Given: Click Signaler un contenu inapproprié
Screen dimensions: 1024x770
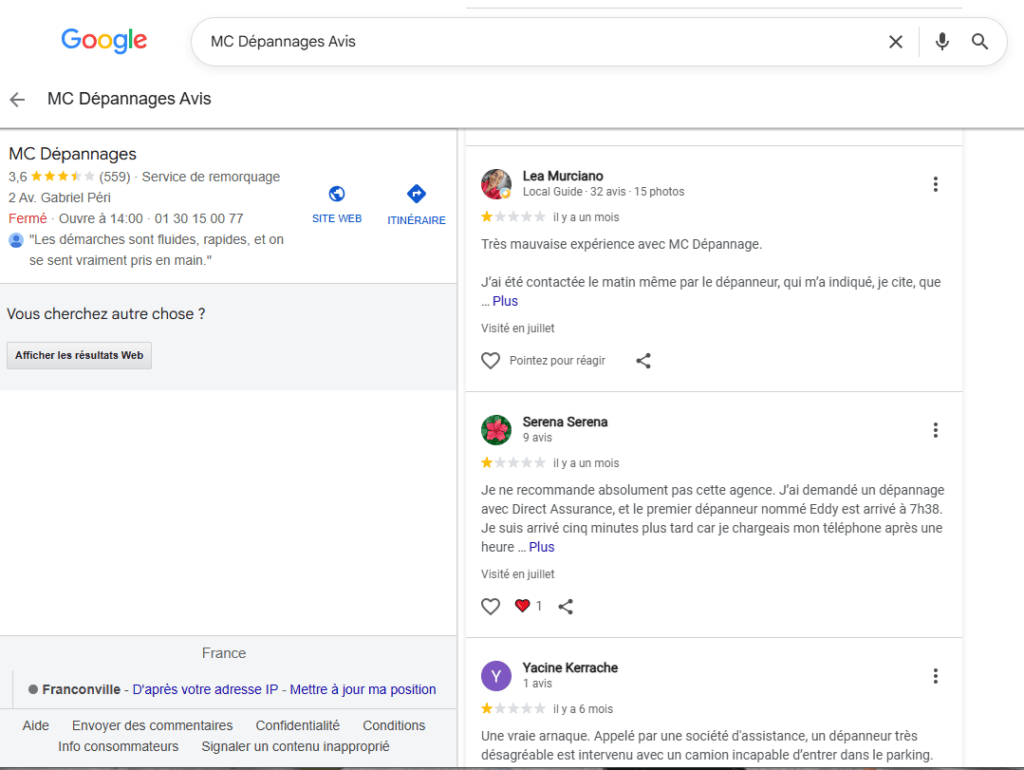Looking at the screenshot, I should (295, 746).
